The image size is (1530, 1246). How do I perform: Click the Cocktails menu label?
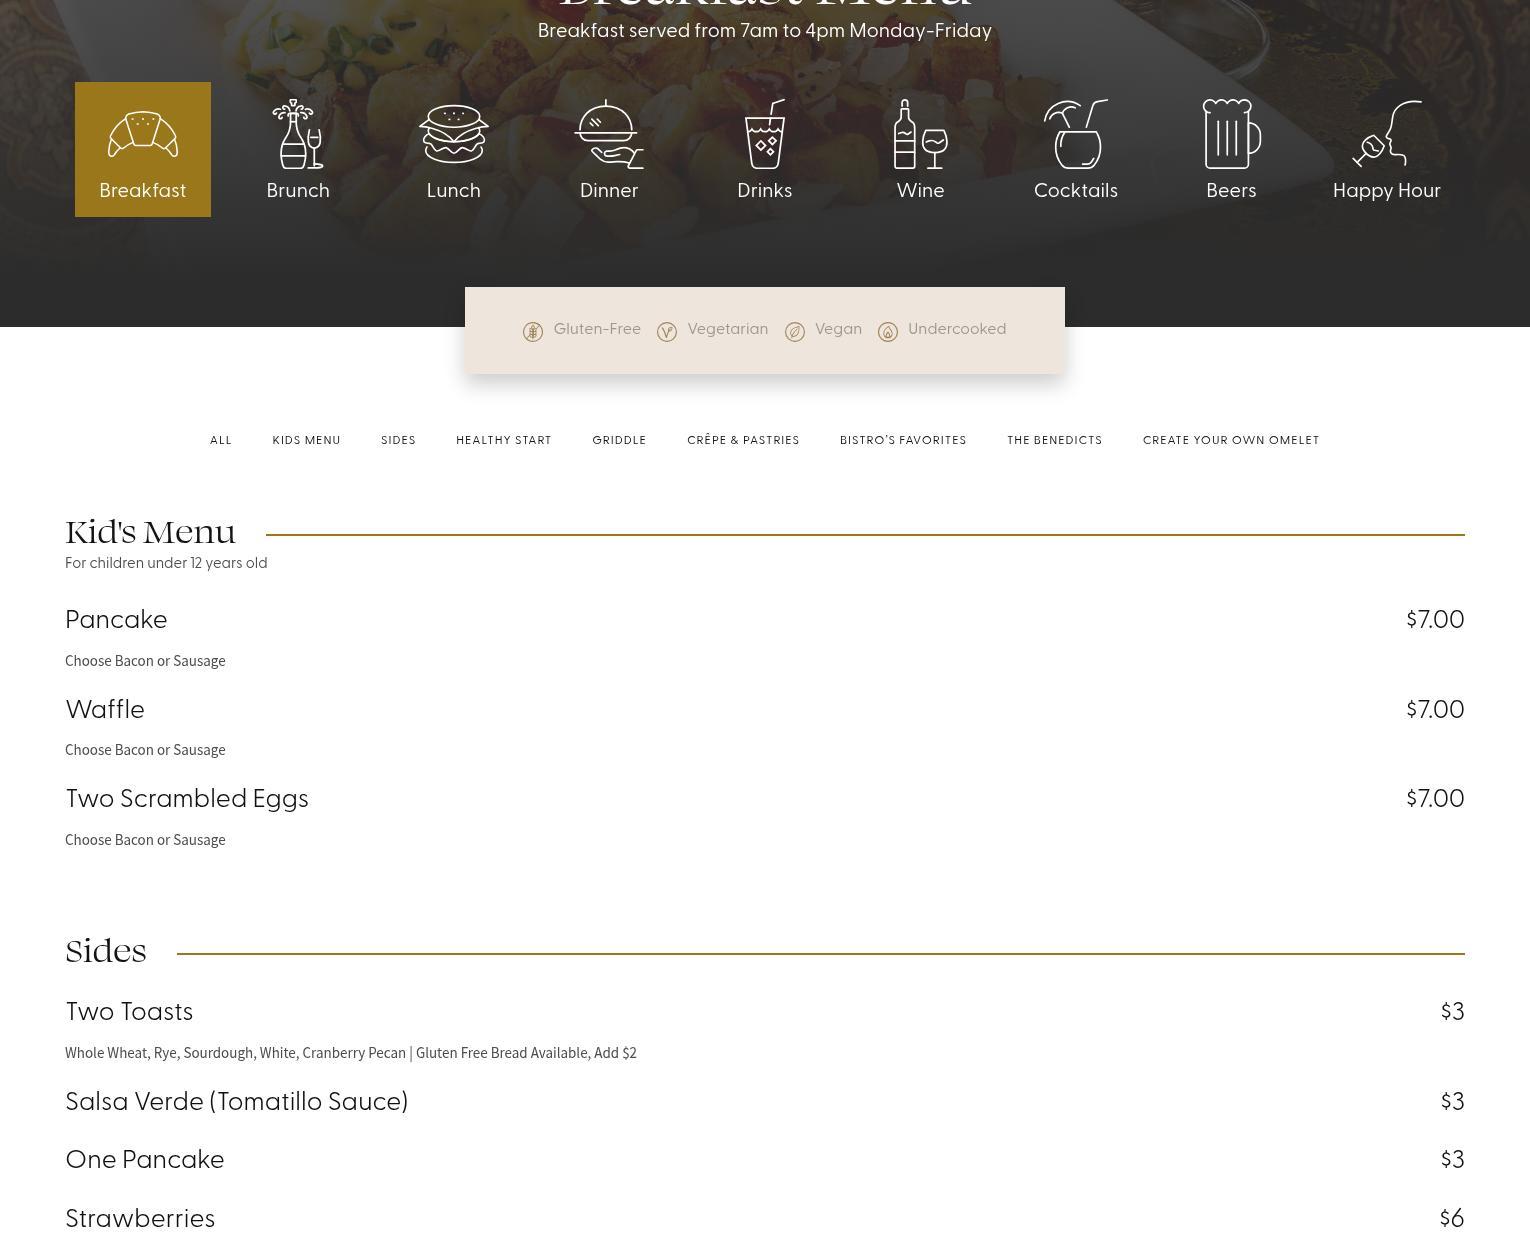[1076, 191]
